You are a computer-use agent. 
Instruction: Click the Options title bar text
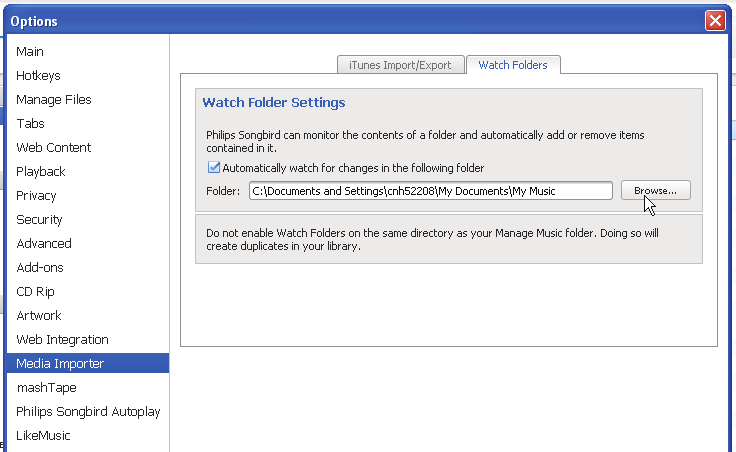(x=34, y=22)
